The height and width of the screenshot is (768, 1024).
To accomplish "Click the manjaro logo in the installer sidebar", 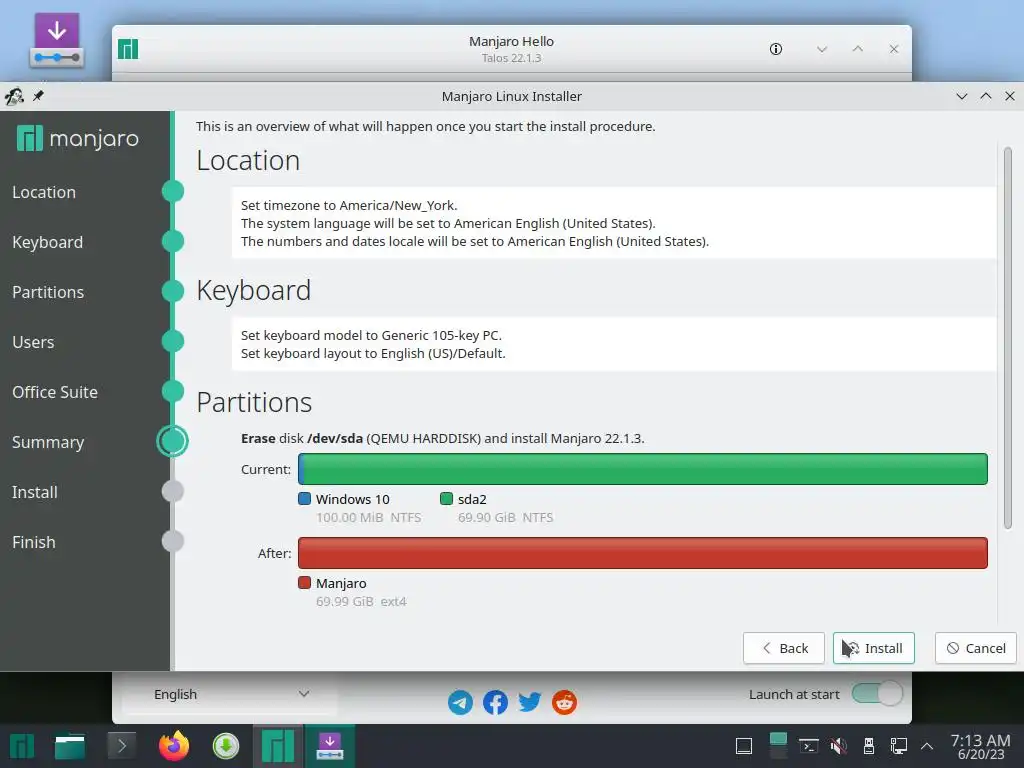I will (x=78, y=138).
